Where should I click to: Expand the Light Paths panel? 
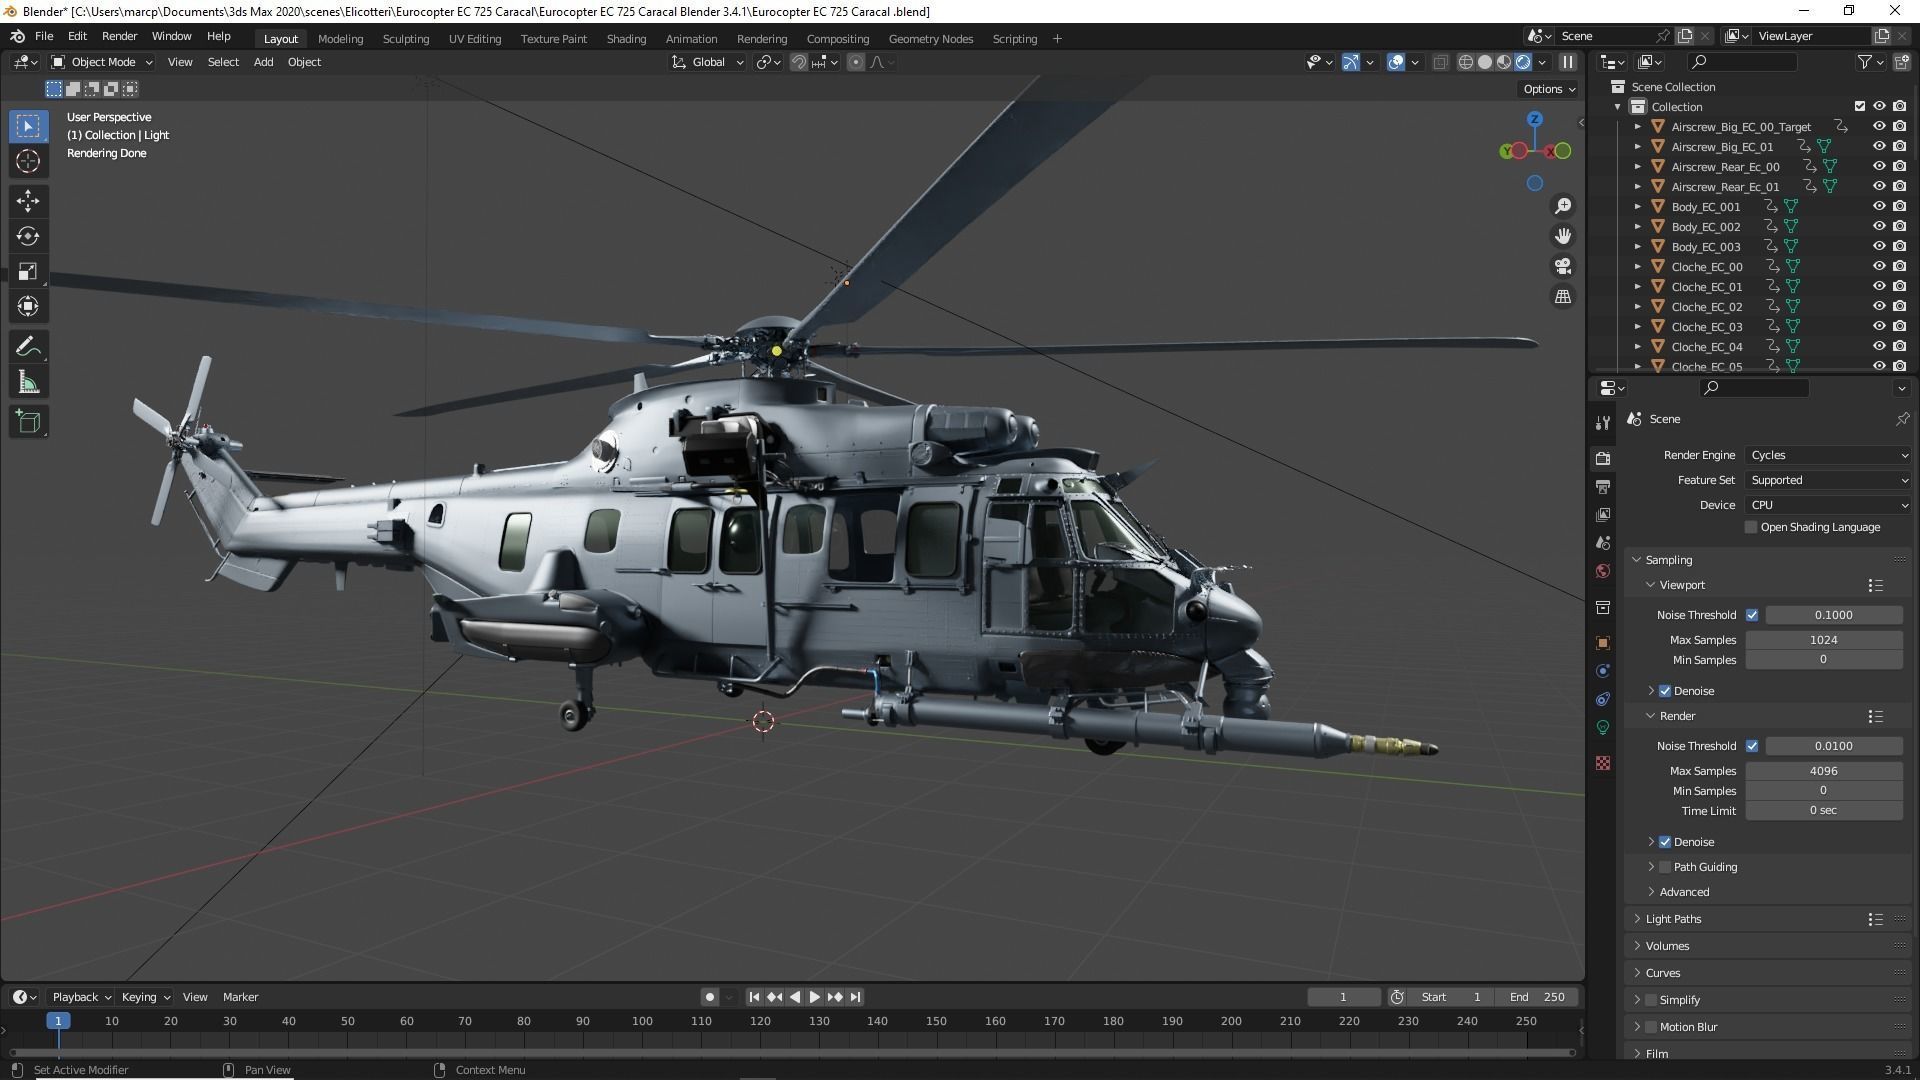1673,919
